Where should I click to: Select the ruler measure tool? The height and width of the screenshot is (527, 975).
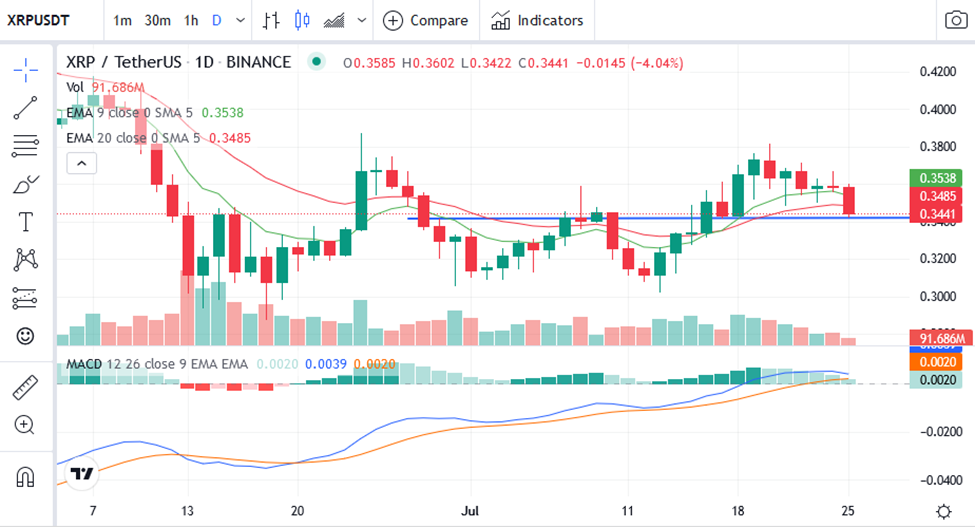click(x=25, y=388)
